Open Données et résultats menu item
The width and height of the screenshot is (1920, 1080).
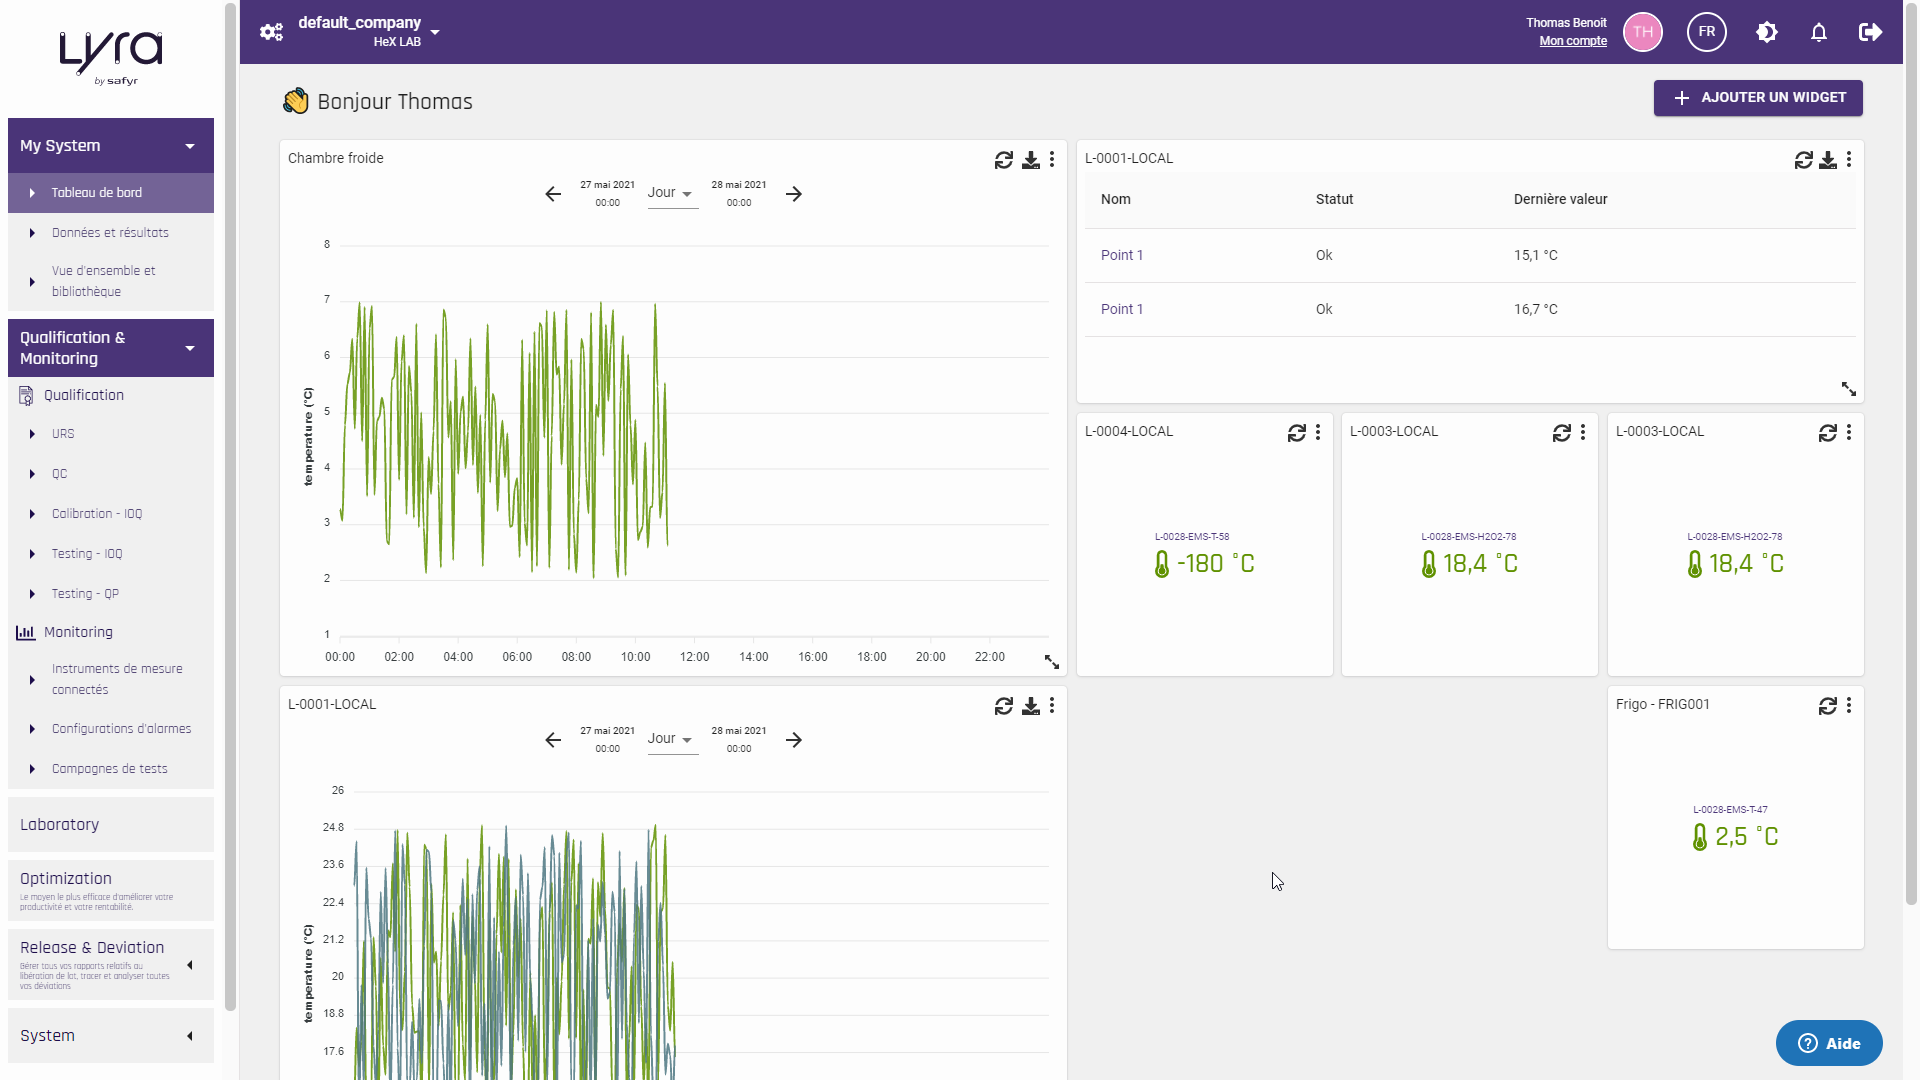[111, 233]
